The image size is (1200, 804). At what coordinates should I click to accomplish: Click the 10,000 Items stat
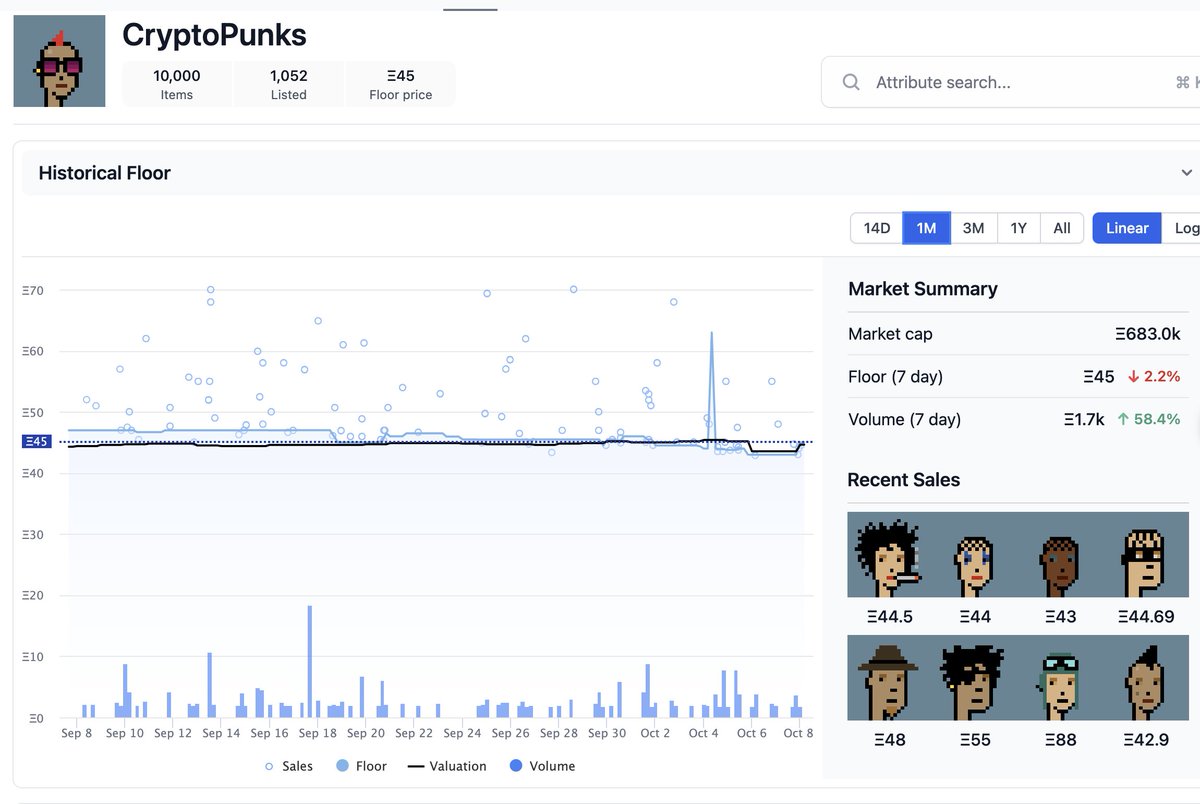(x=177, y=84)
